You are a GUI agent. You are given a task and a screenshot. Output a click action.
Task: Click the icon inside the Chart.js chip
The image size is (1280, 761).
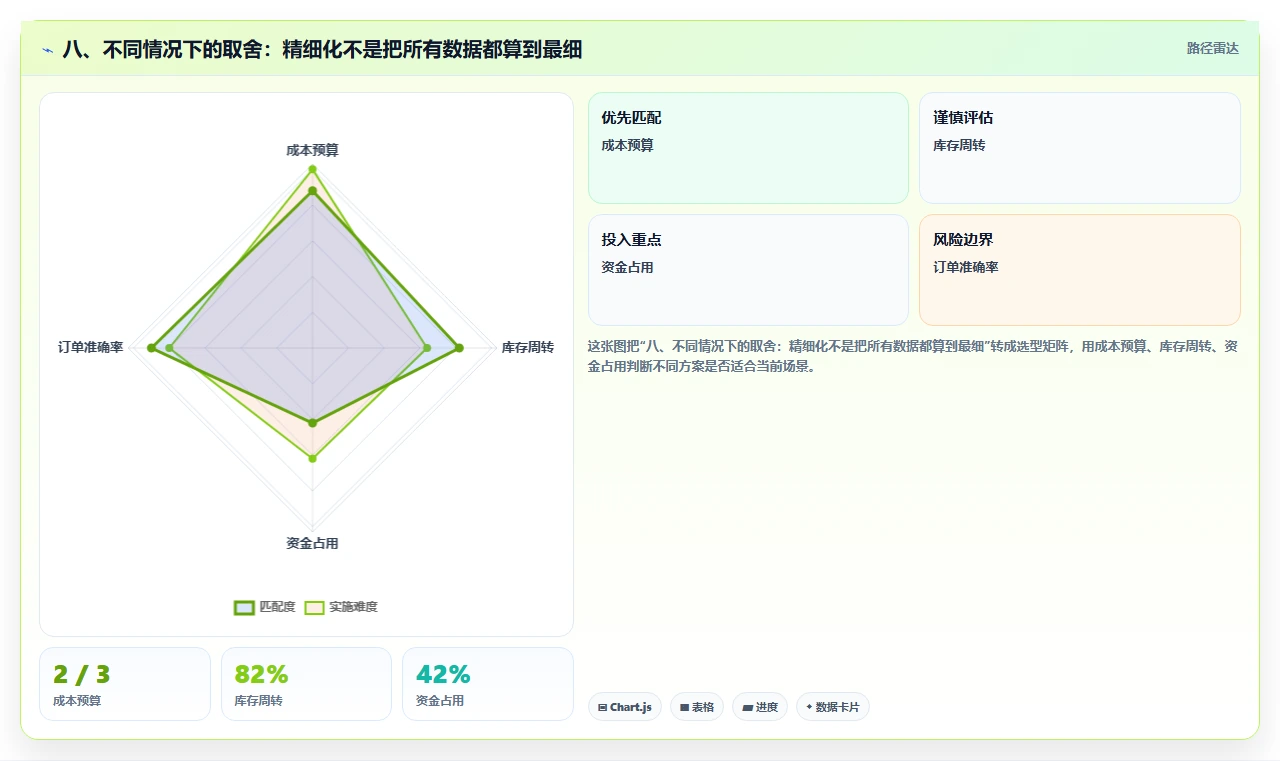pos(602,707)
